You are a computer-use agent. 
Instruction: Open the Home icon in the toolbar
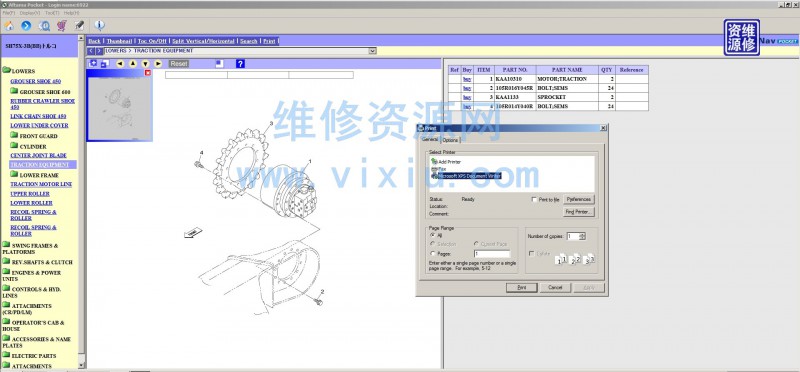point(9,26)
